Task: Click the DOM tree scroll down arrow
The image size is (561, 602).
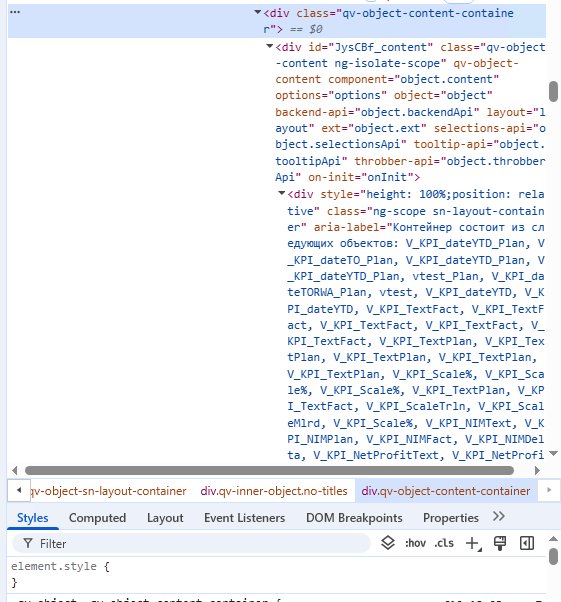Action: [x=553, y=453]
